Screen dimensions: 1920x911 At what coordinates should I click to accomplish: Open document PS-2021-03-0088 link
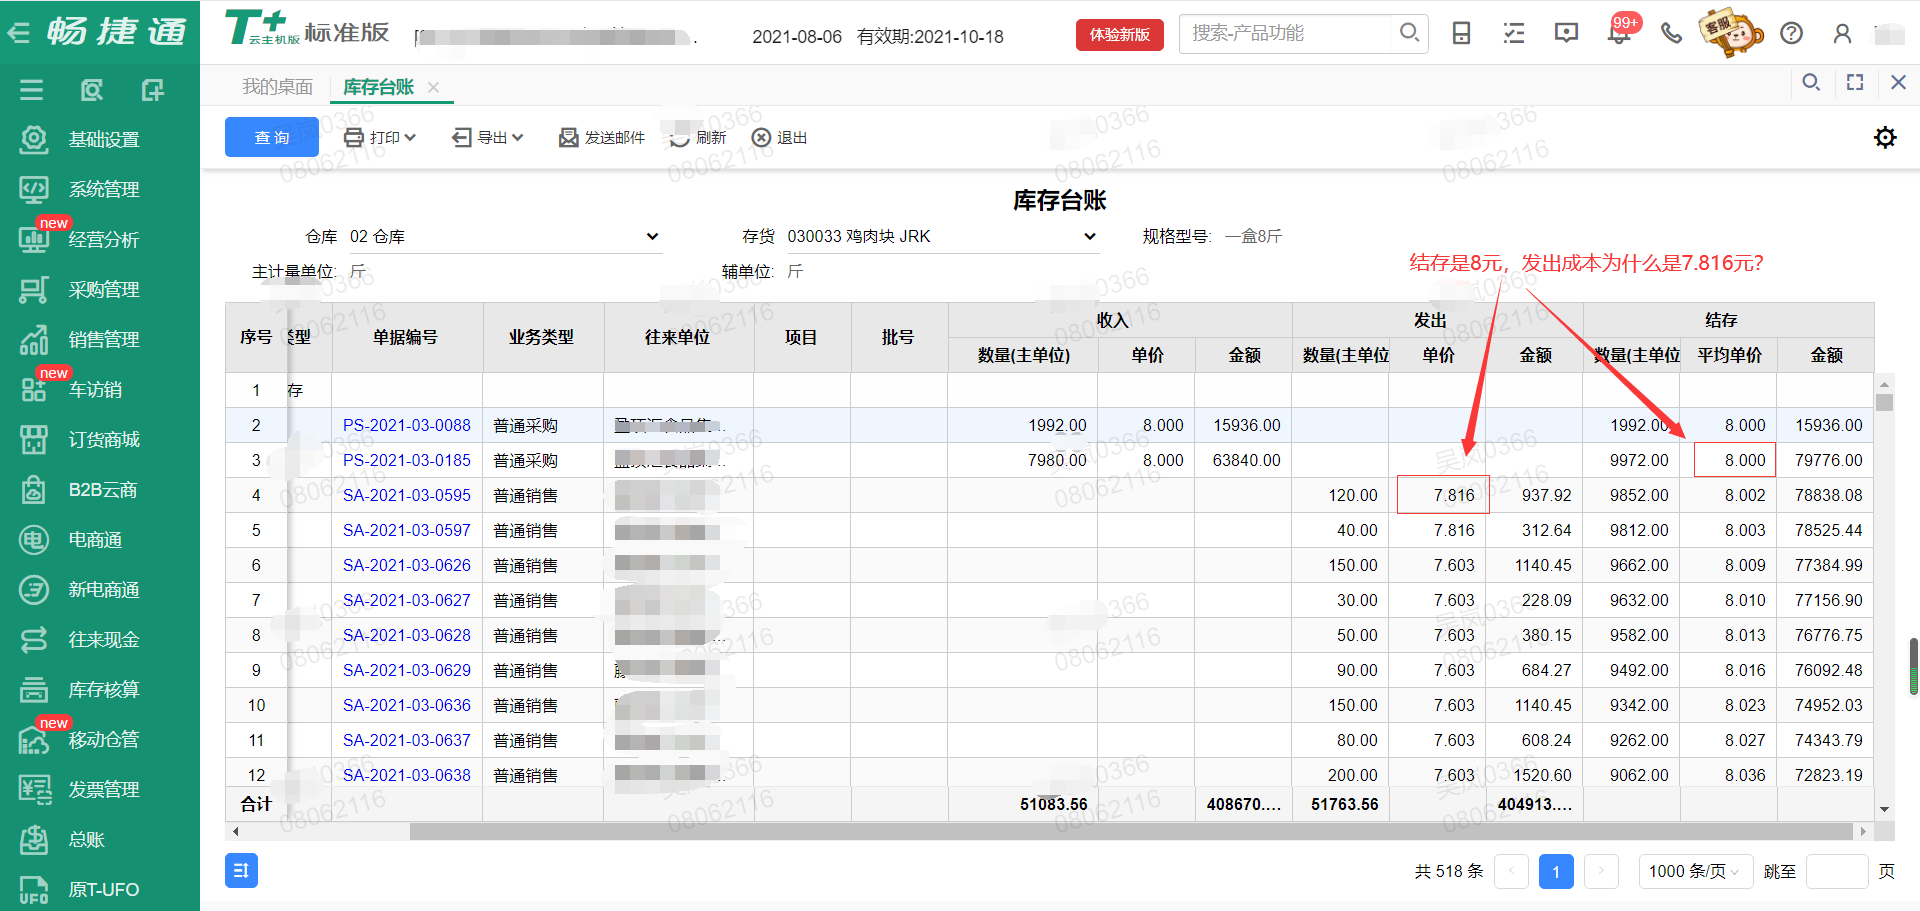click(x=406, y=425)
